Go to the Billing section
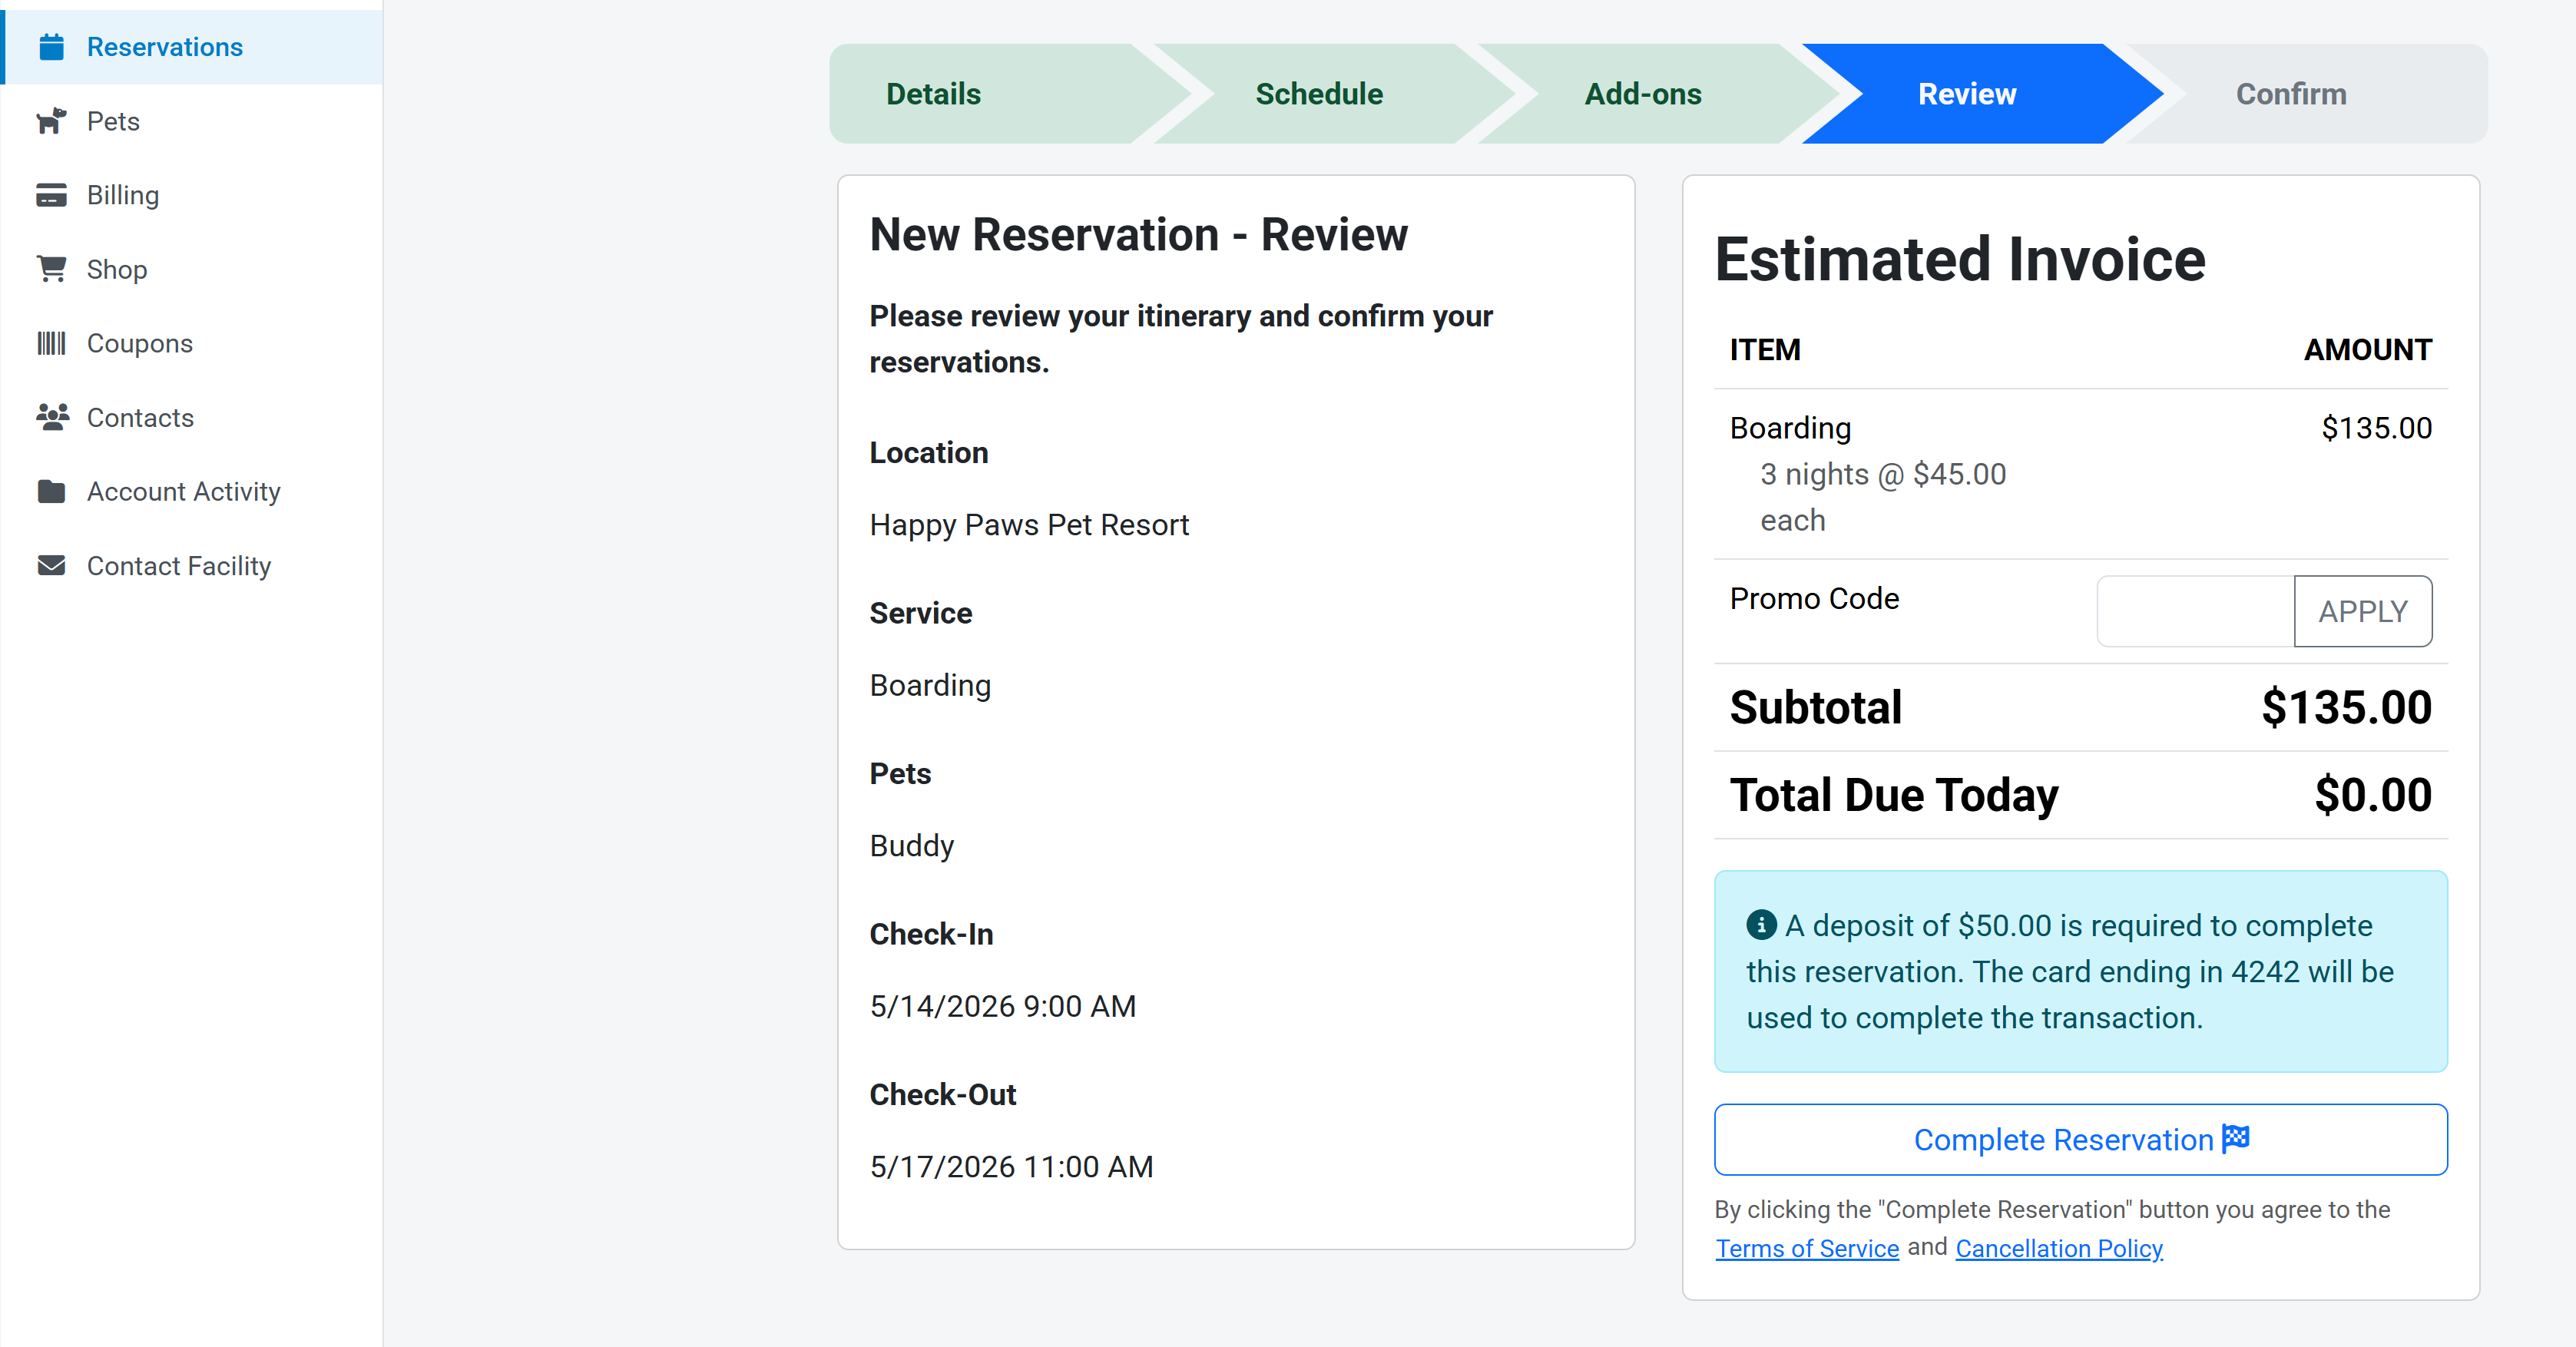2576x1347 pixels. point(192,195)
